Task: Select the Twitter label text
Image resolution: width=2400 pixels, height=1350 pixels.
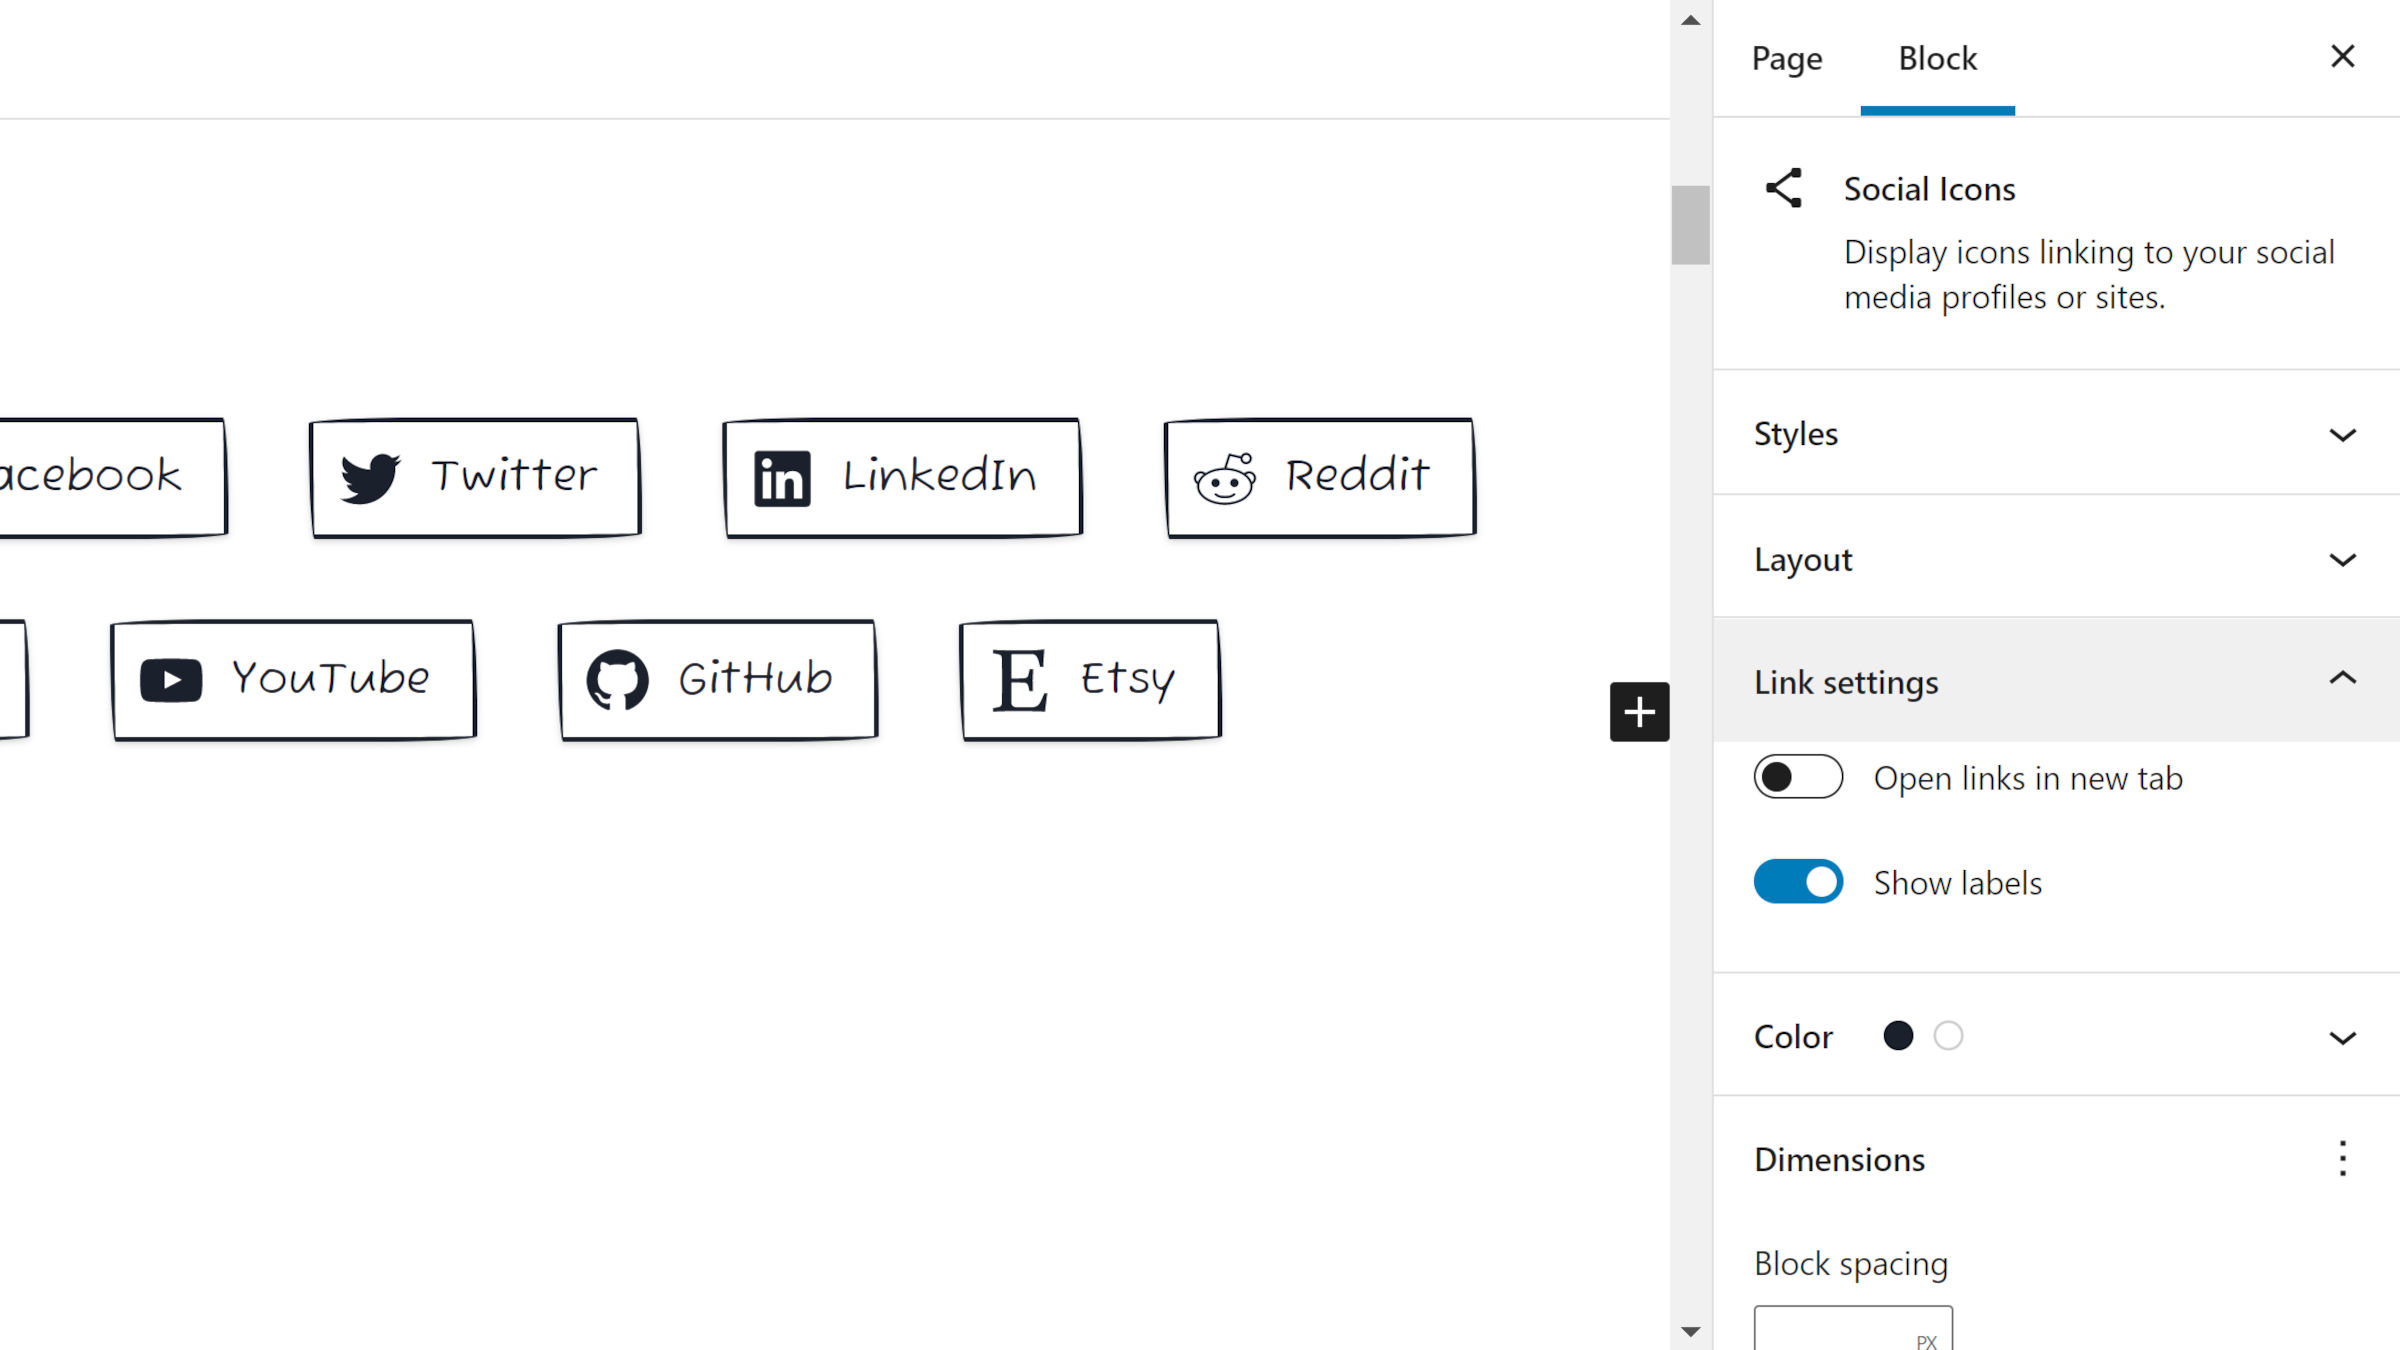Action: coord(514,475)
